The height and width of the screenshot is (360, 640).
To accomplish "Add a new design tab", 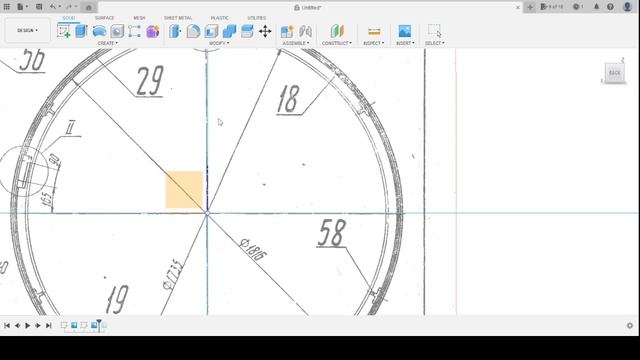I will click(x=530, y=7).
